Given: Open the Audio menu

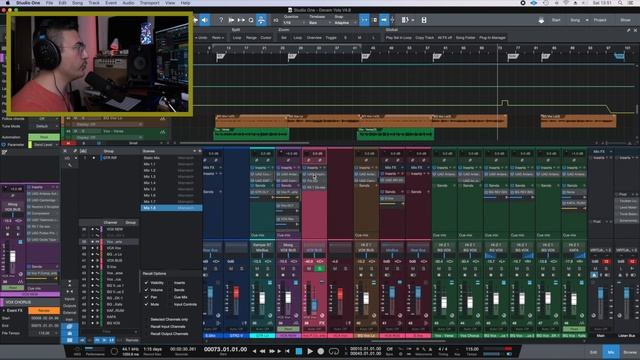Looking at the screenshot, I should [128, 3].
